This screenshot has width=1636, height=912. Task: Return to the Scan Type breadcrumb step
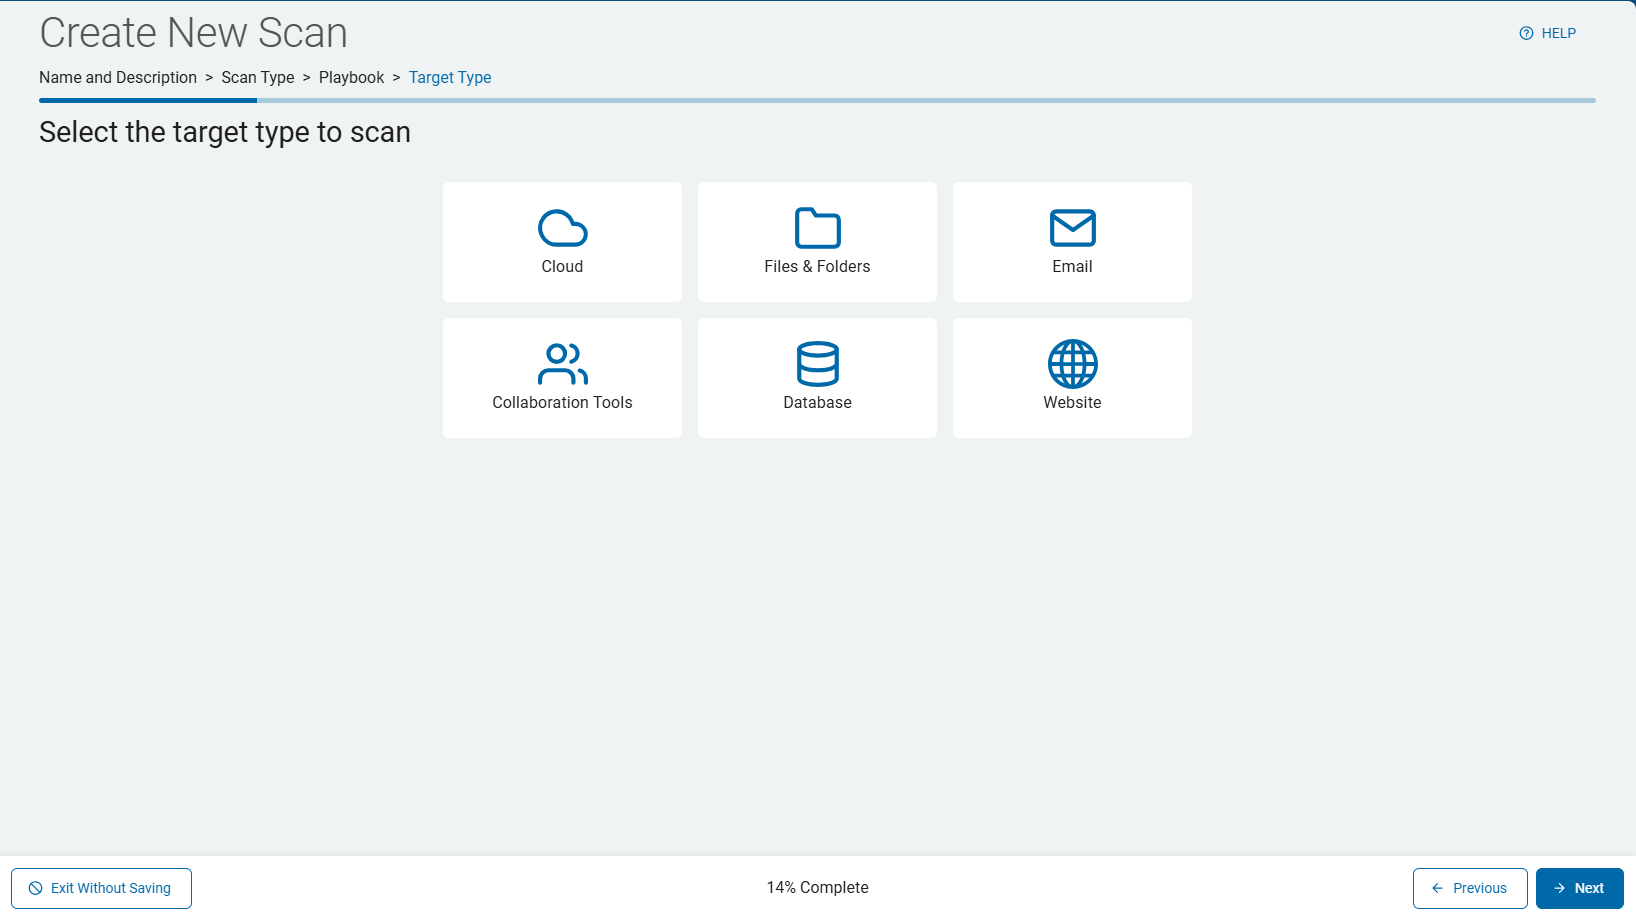(258, 78)
